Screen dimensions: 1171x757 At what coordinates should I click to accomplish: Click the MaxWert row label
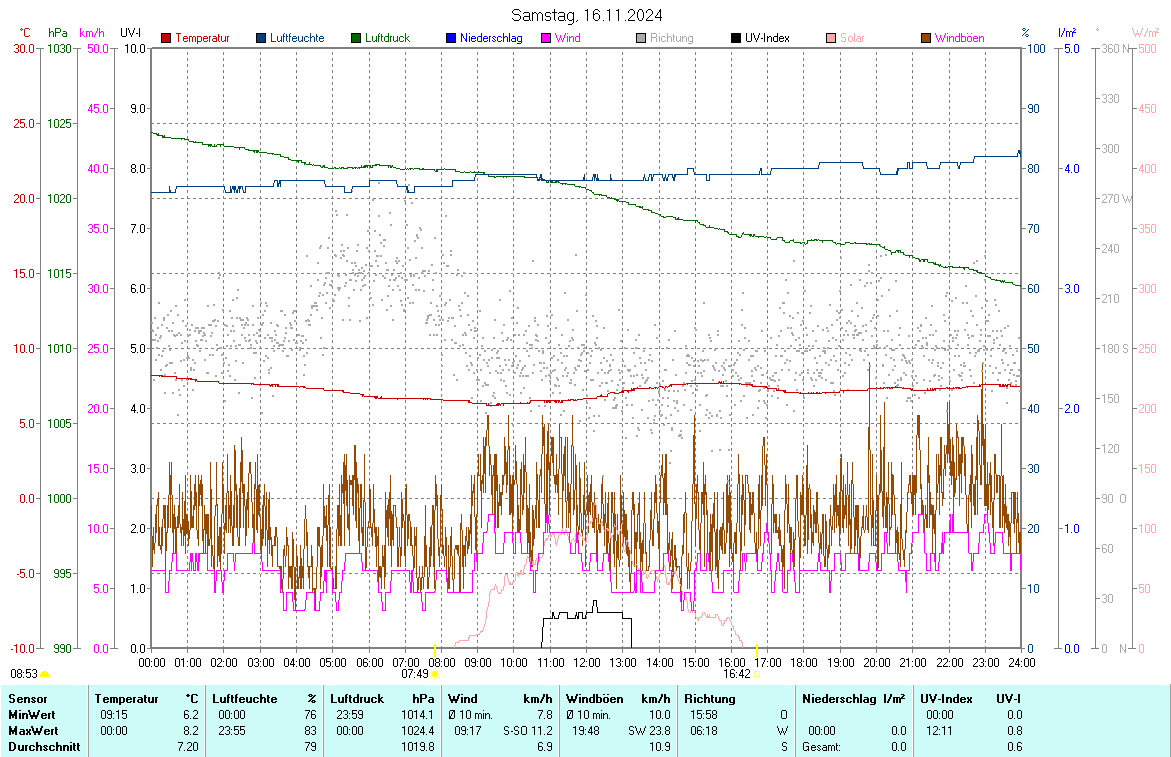[32, 731]
